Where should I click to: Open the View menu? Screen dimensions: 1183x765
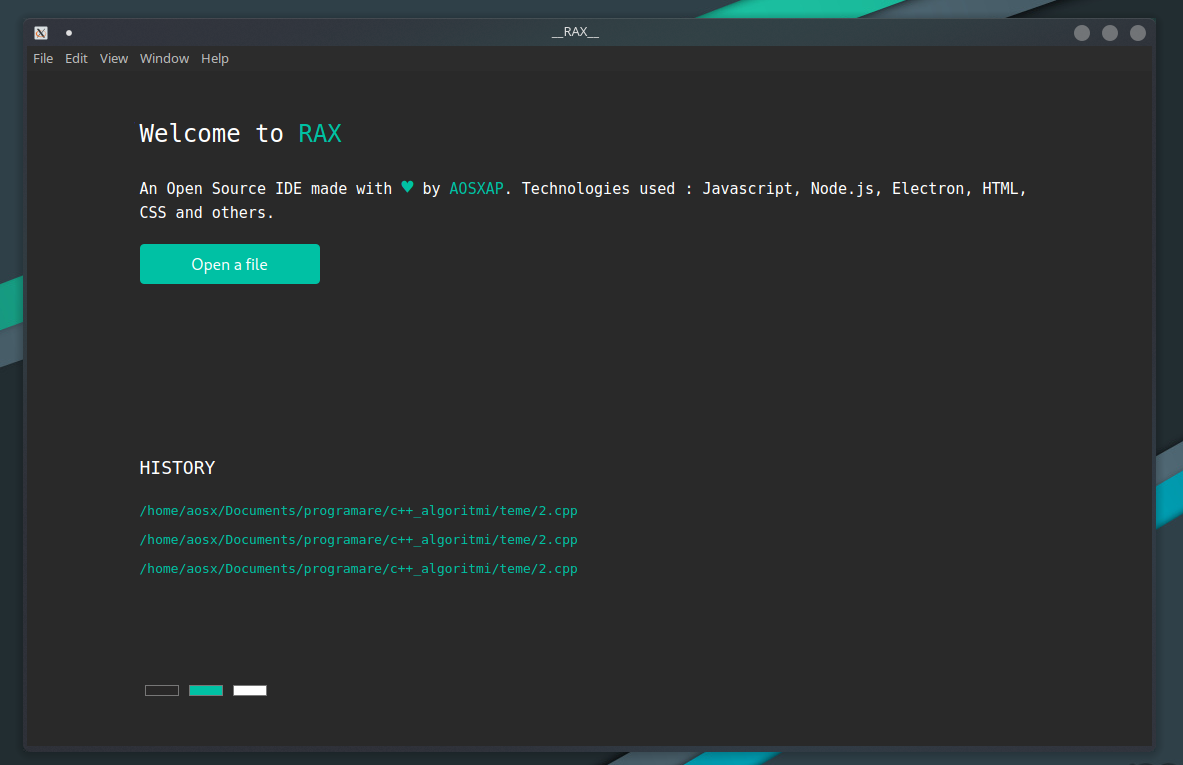click(114, 58)
